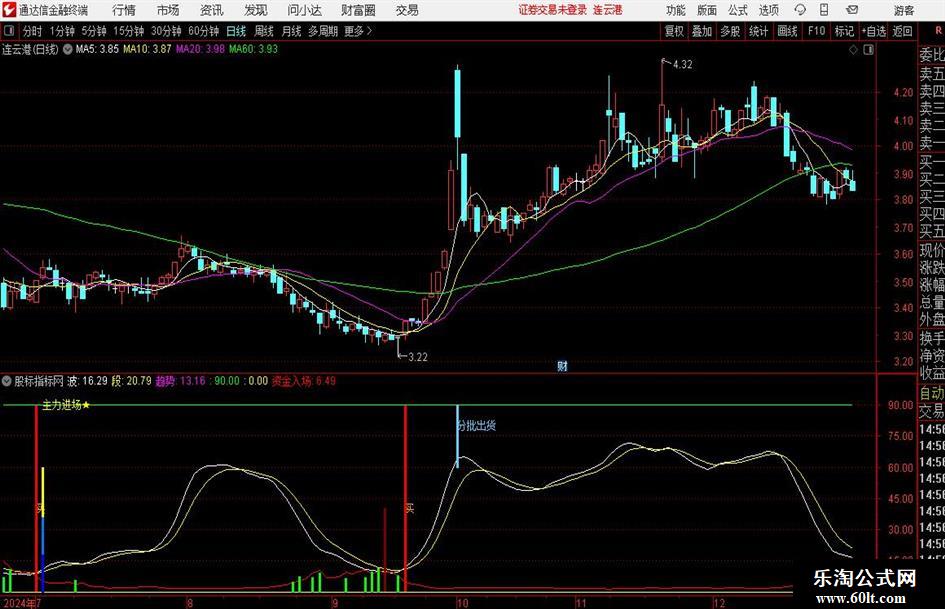Select the 日线 daily period tab
The image size is (945, 609).
click(x=236, y=31)
